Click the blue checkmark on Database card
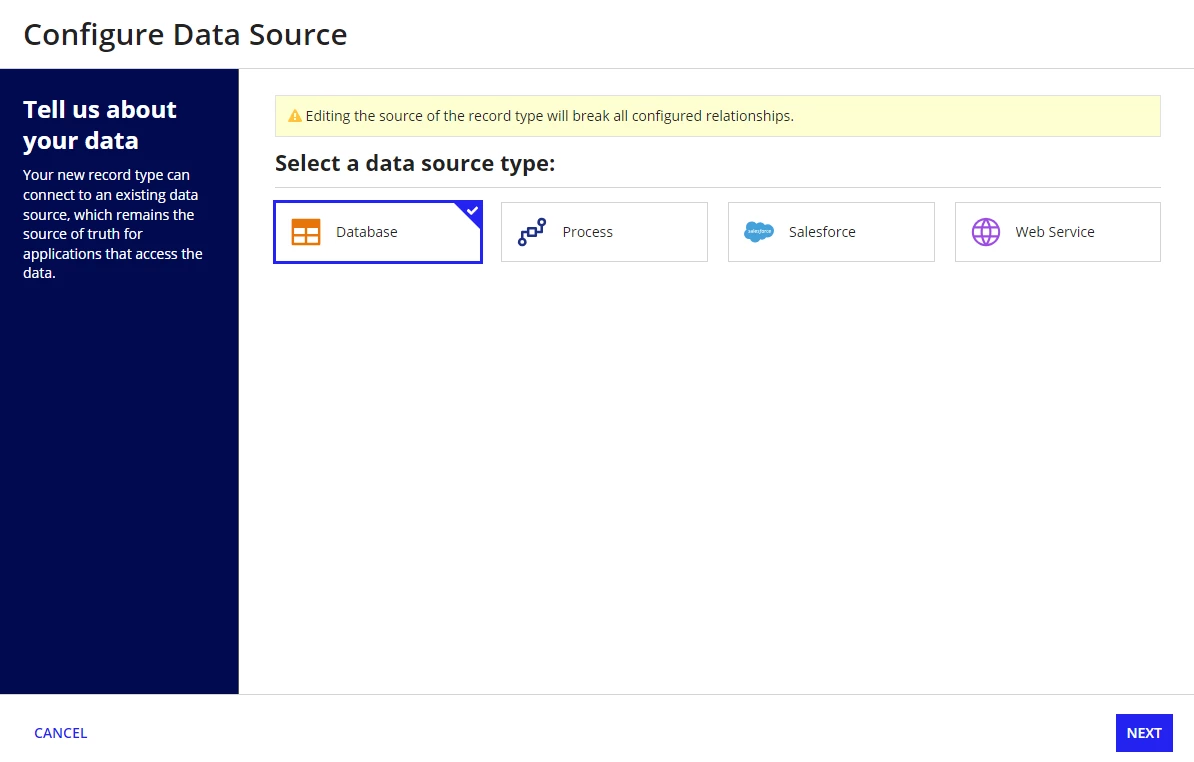 pos(472,211)
